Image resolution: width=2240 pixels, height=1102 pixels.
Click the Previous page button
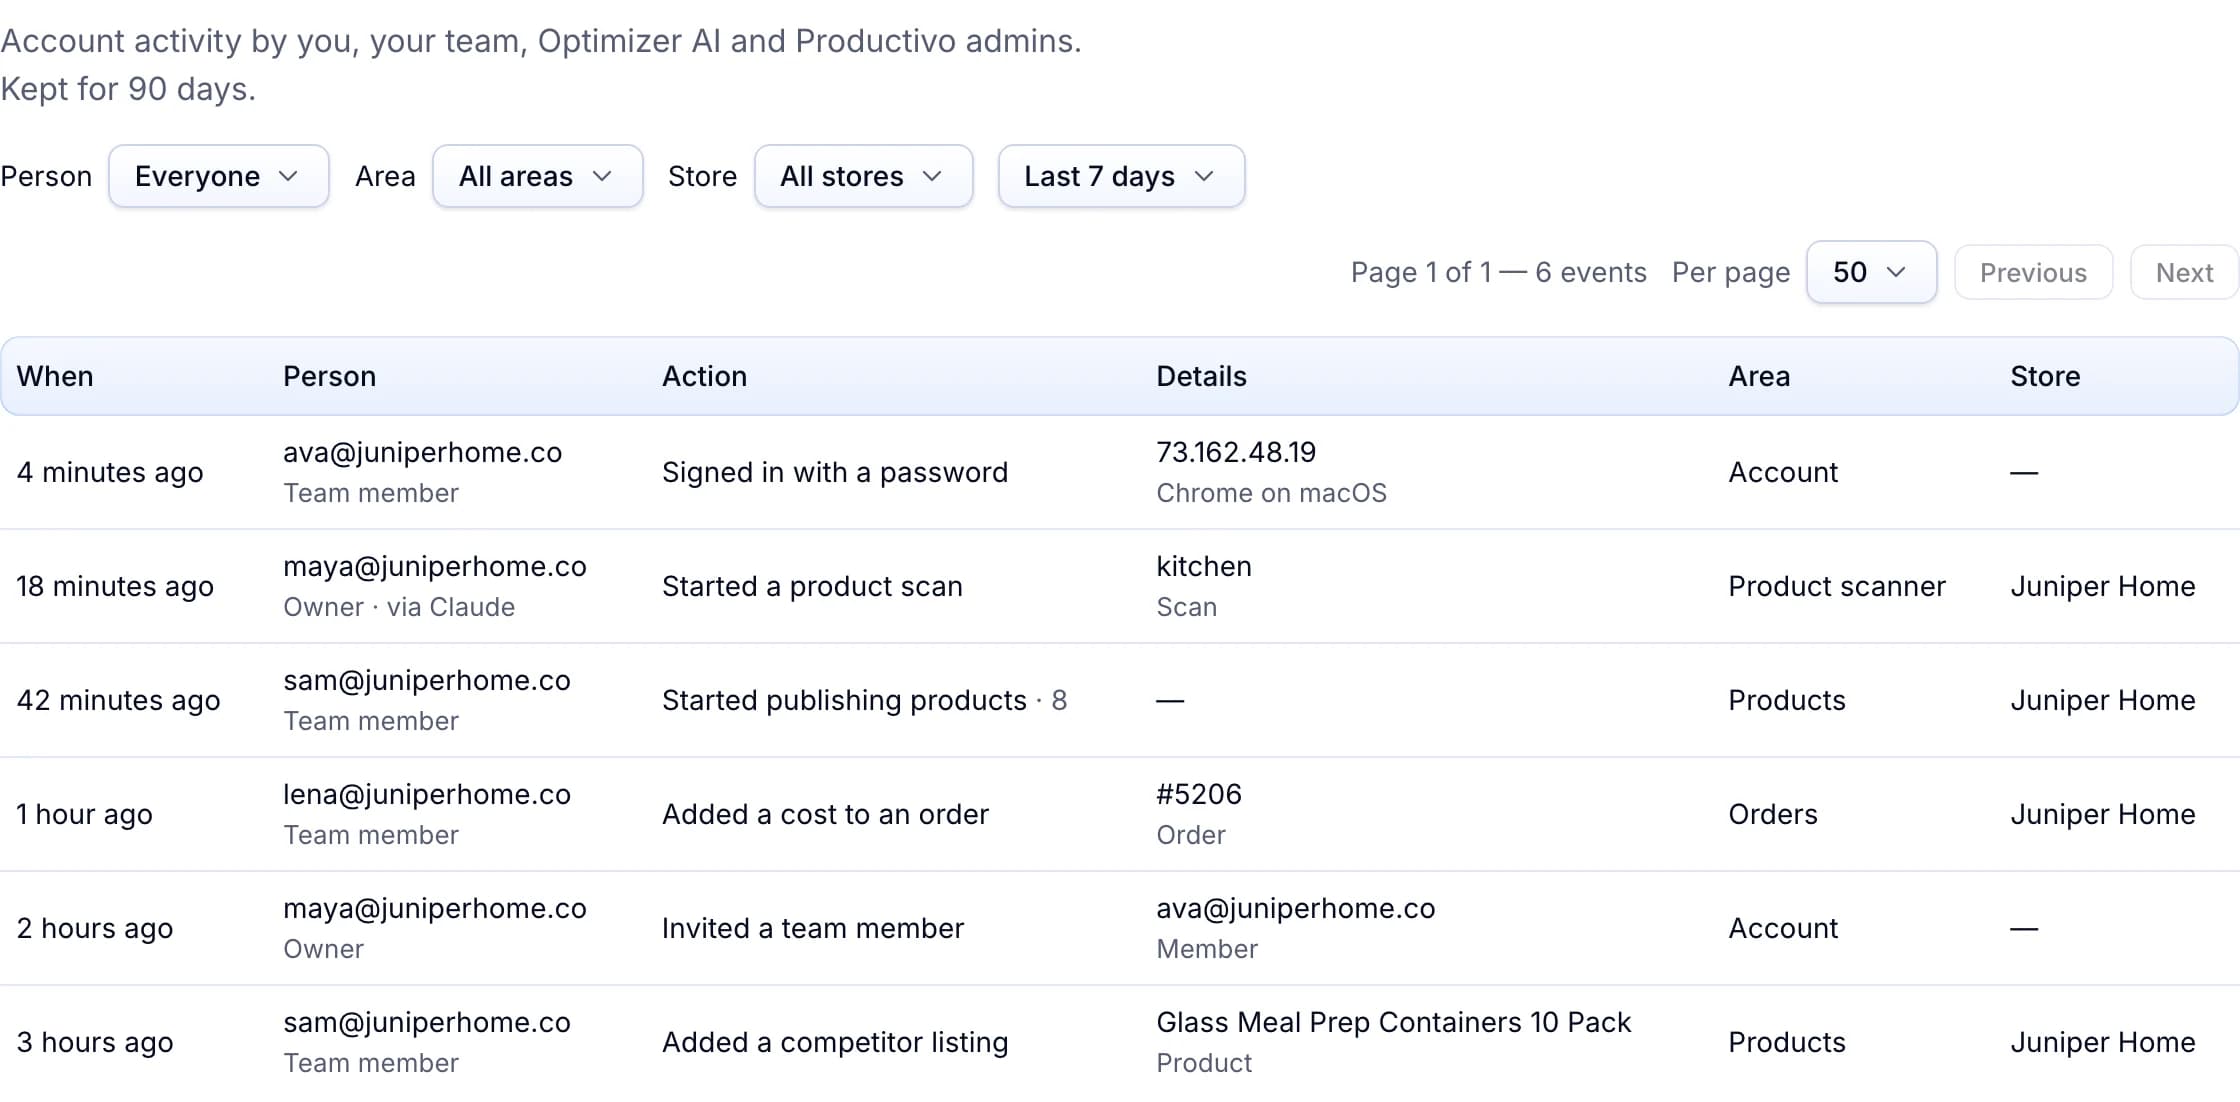pyautogui.click(x=2033, y=272)
